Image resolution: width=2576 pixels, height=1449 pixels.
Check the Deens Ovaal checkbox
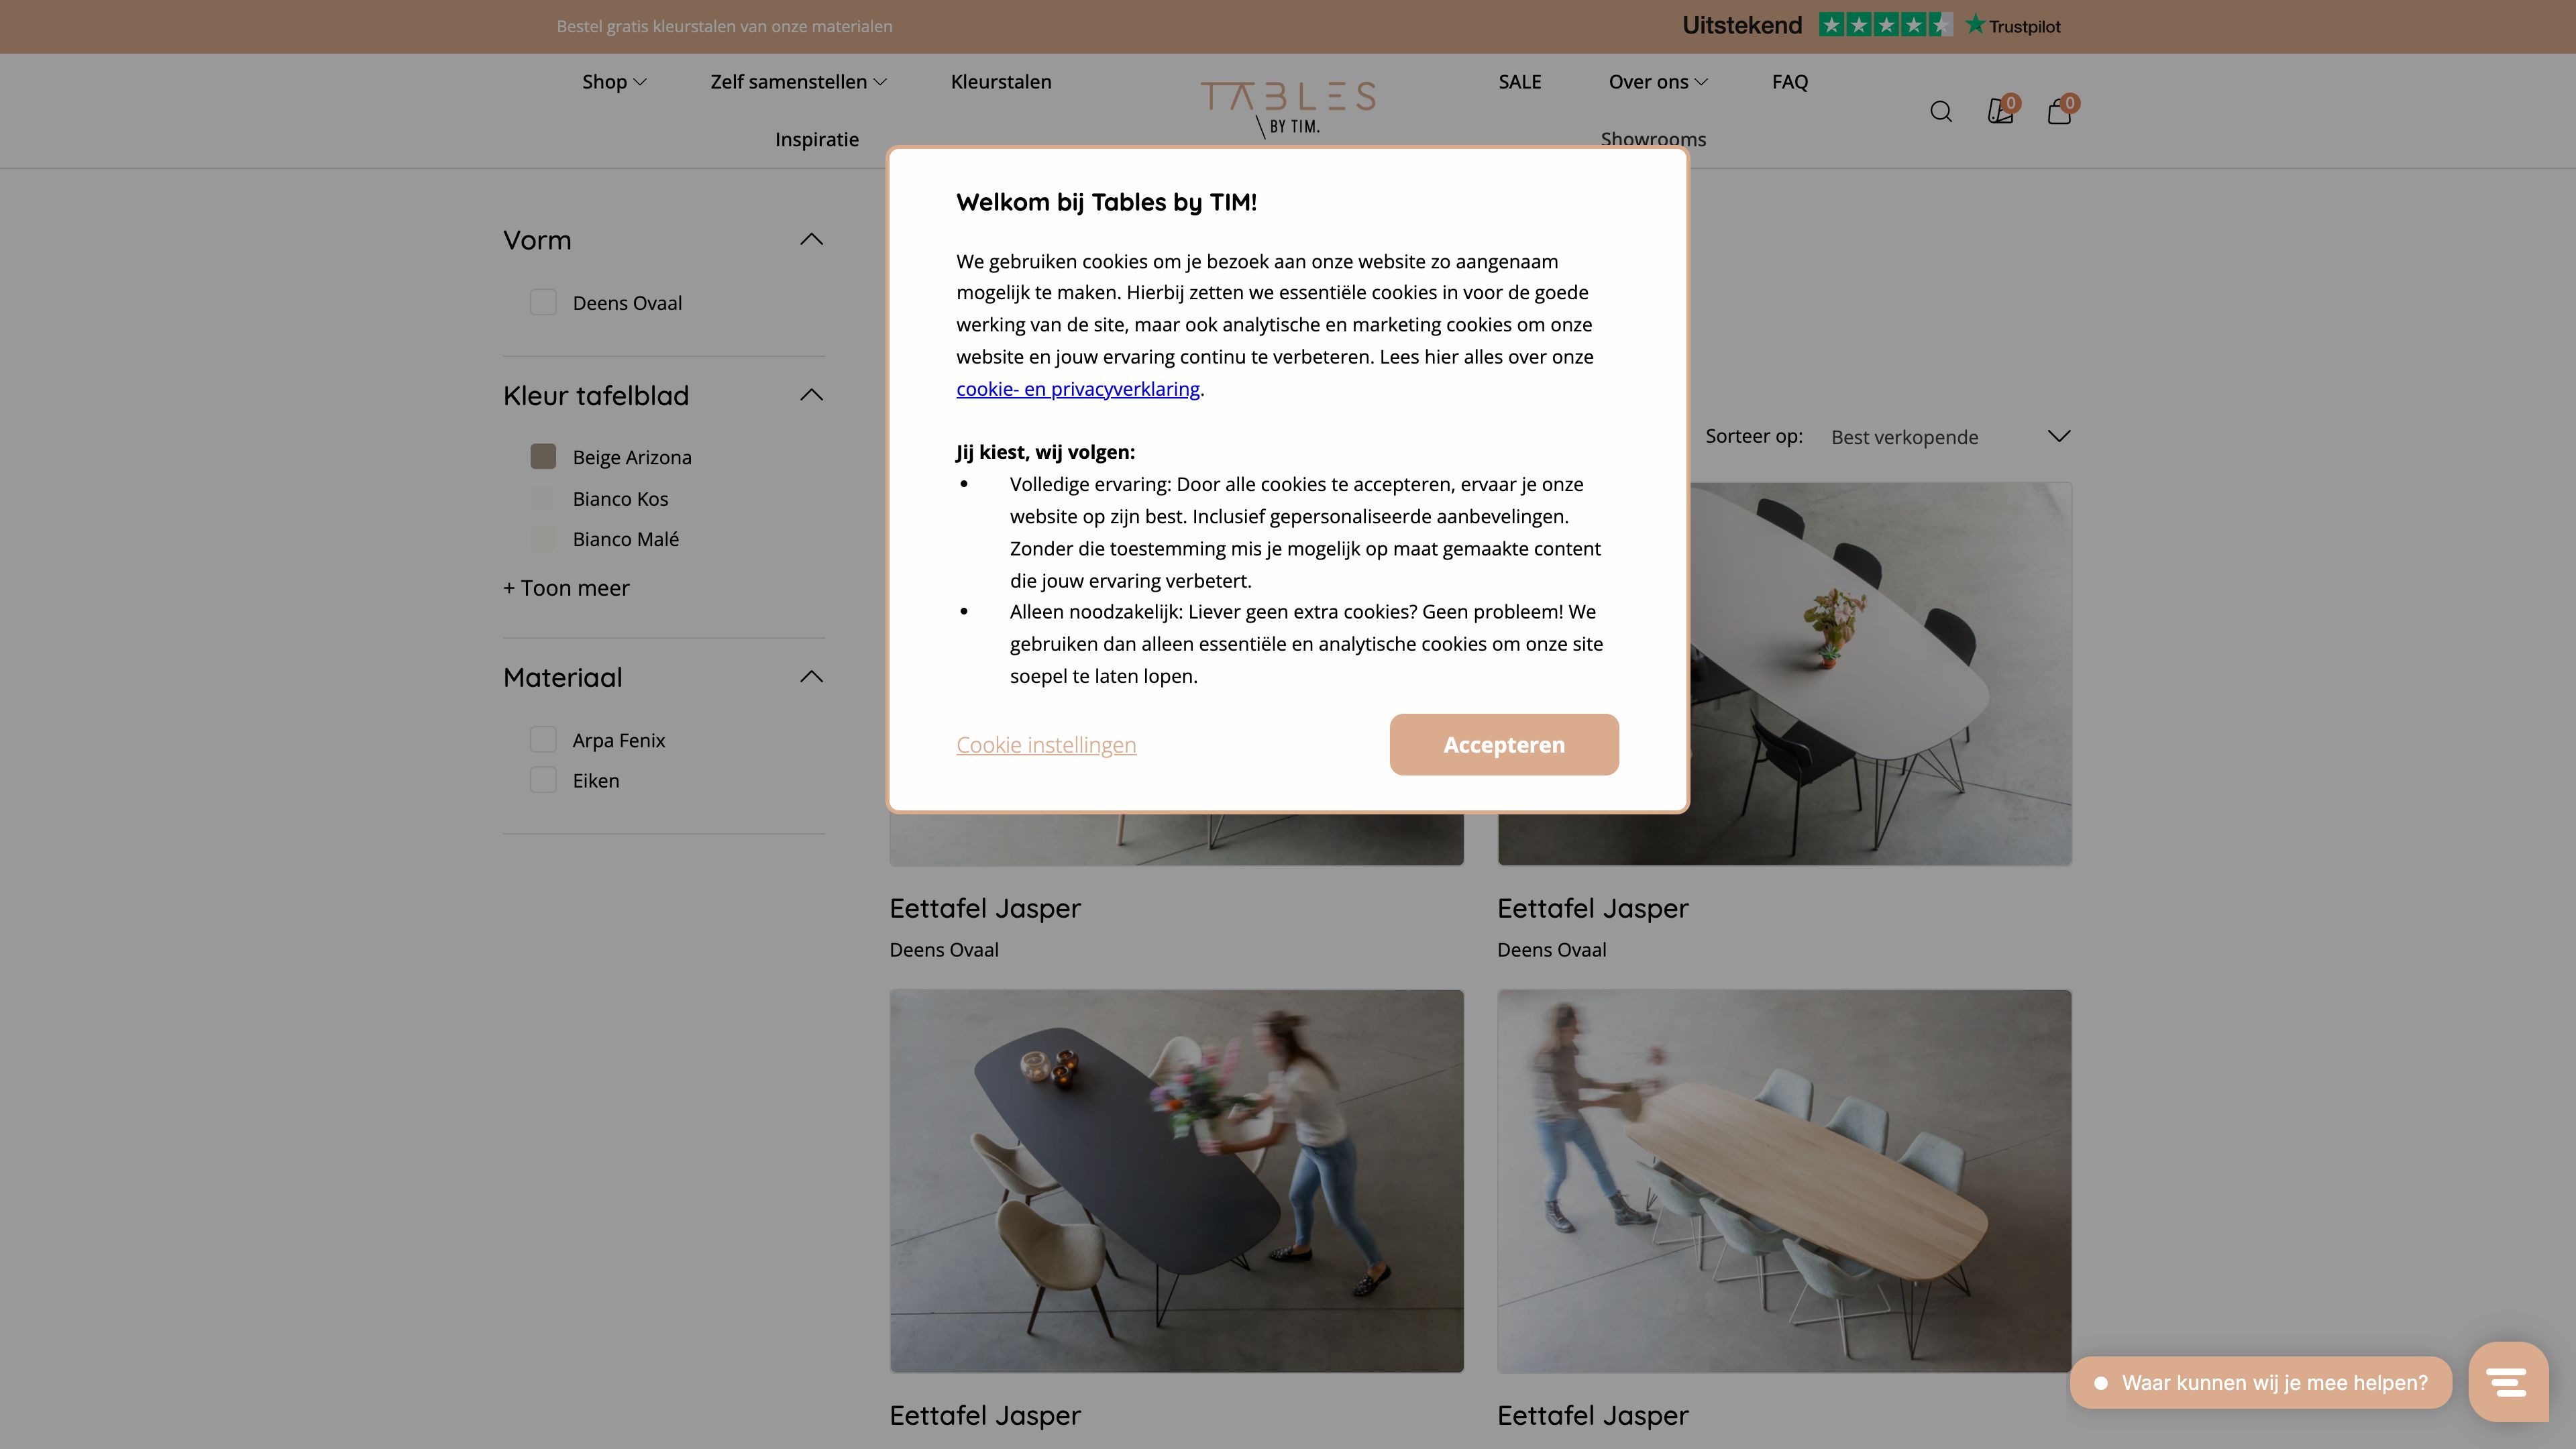[x=543, y=302]
